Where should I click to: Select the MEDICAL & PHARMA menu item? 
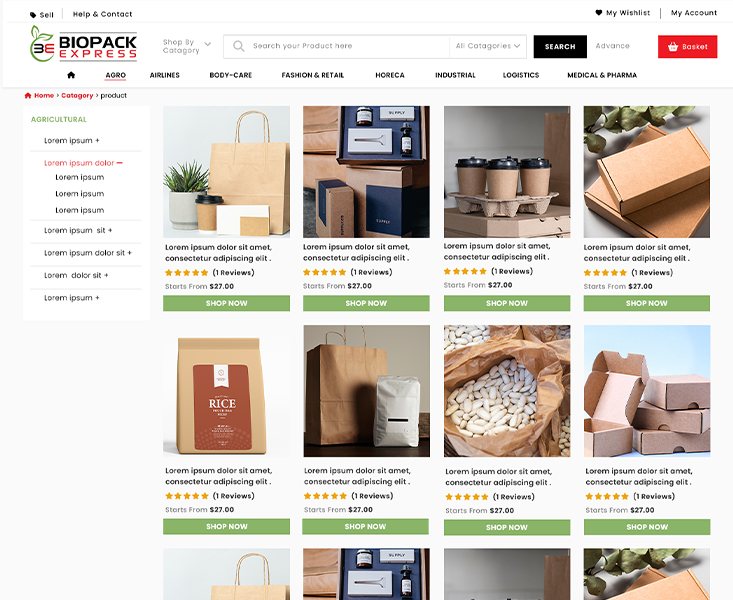602,75
